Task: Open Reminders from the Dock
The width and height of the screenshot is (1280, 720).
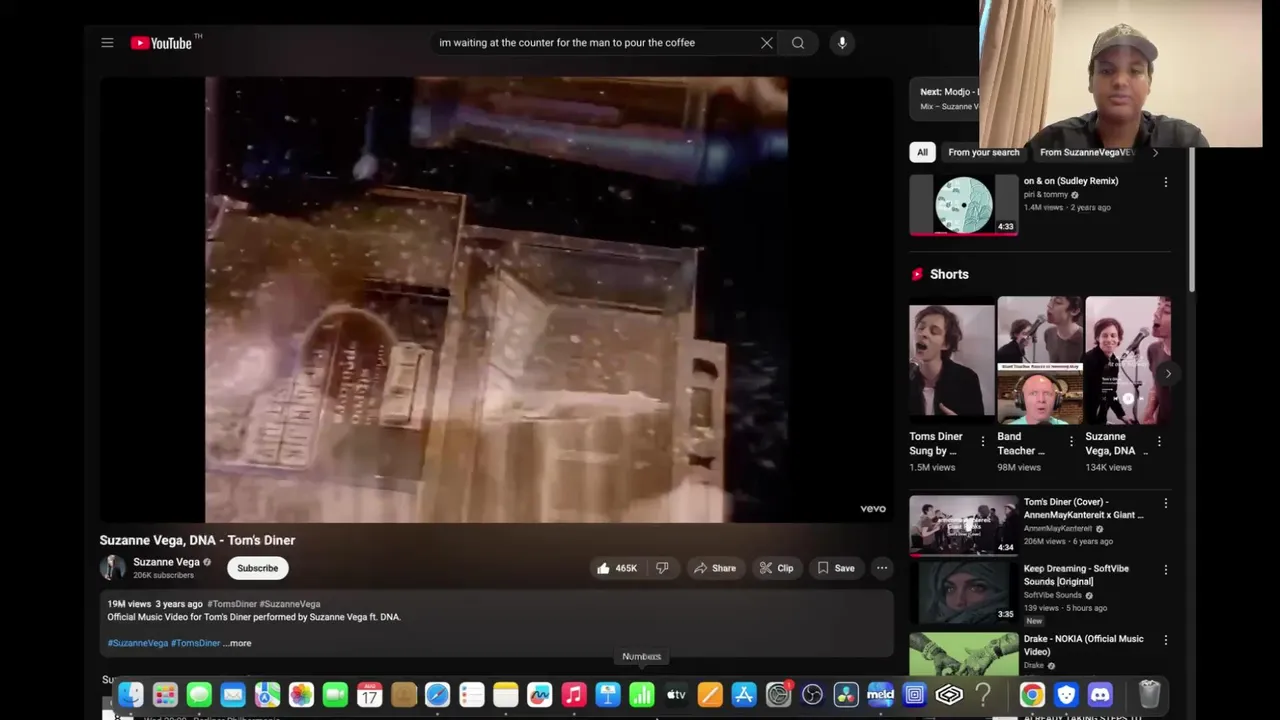Action: coord(471,694)
